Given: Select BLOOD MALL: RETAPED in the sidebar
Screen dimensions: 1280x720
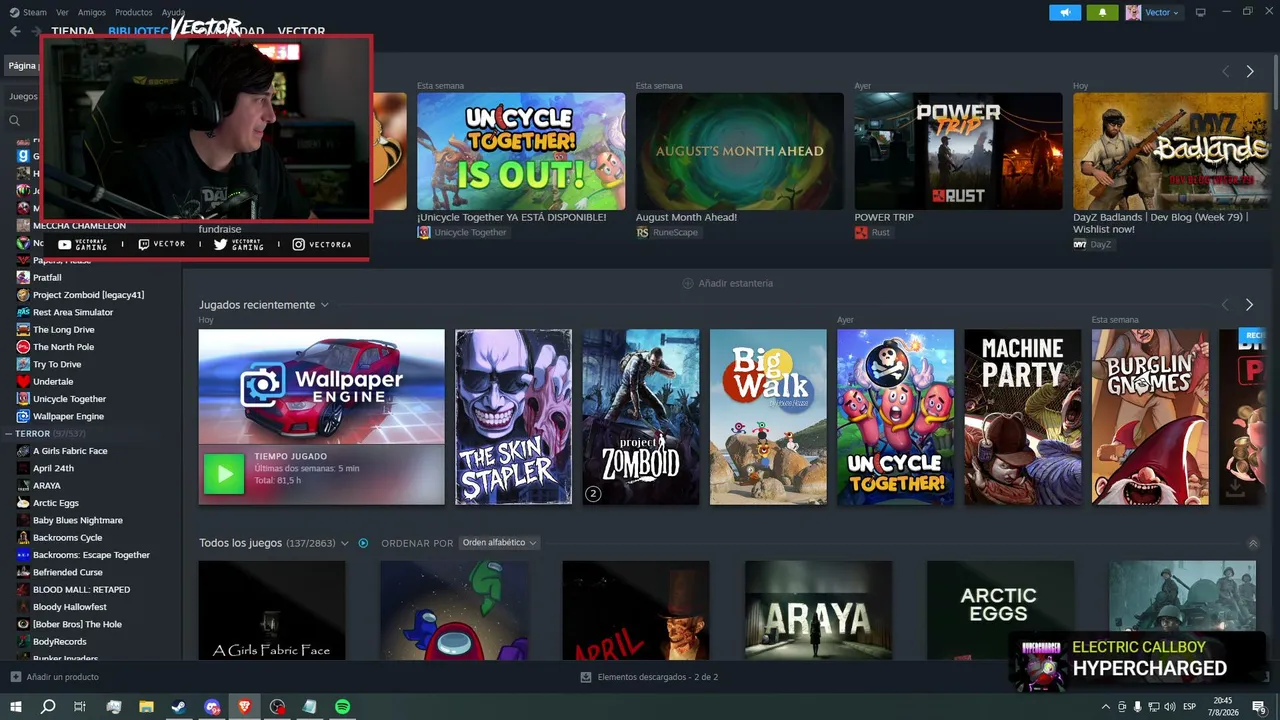Looking at the screenshot, I should [81, 590].
